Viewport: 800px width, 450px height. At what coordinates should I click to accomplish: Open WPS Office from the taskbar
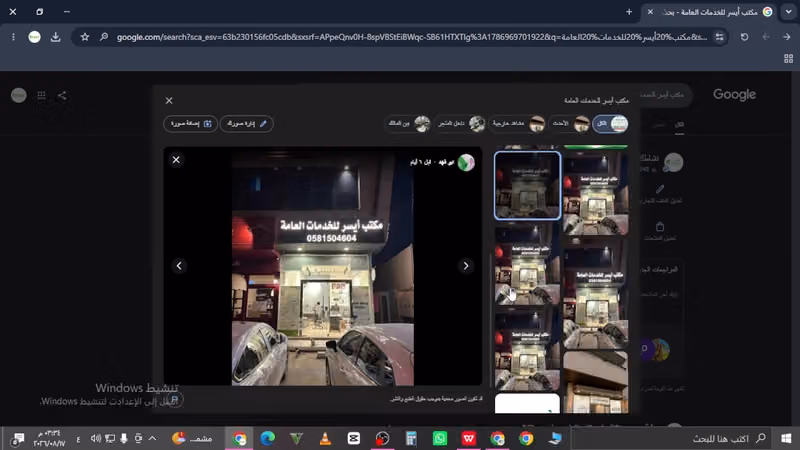tap(468, 438)
